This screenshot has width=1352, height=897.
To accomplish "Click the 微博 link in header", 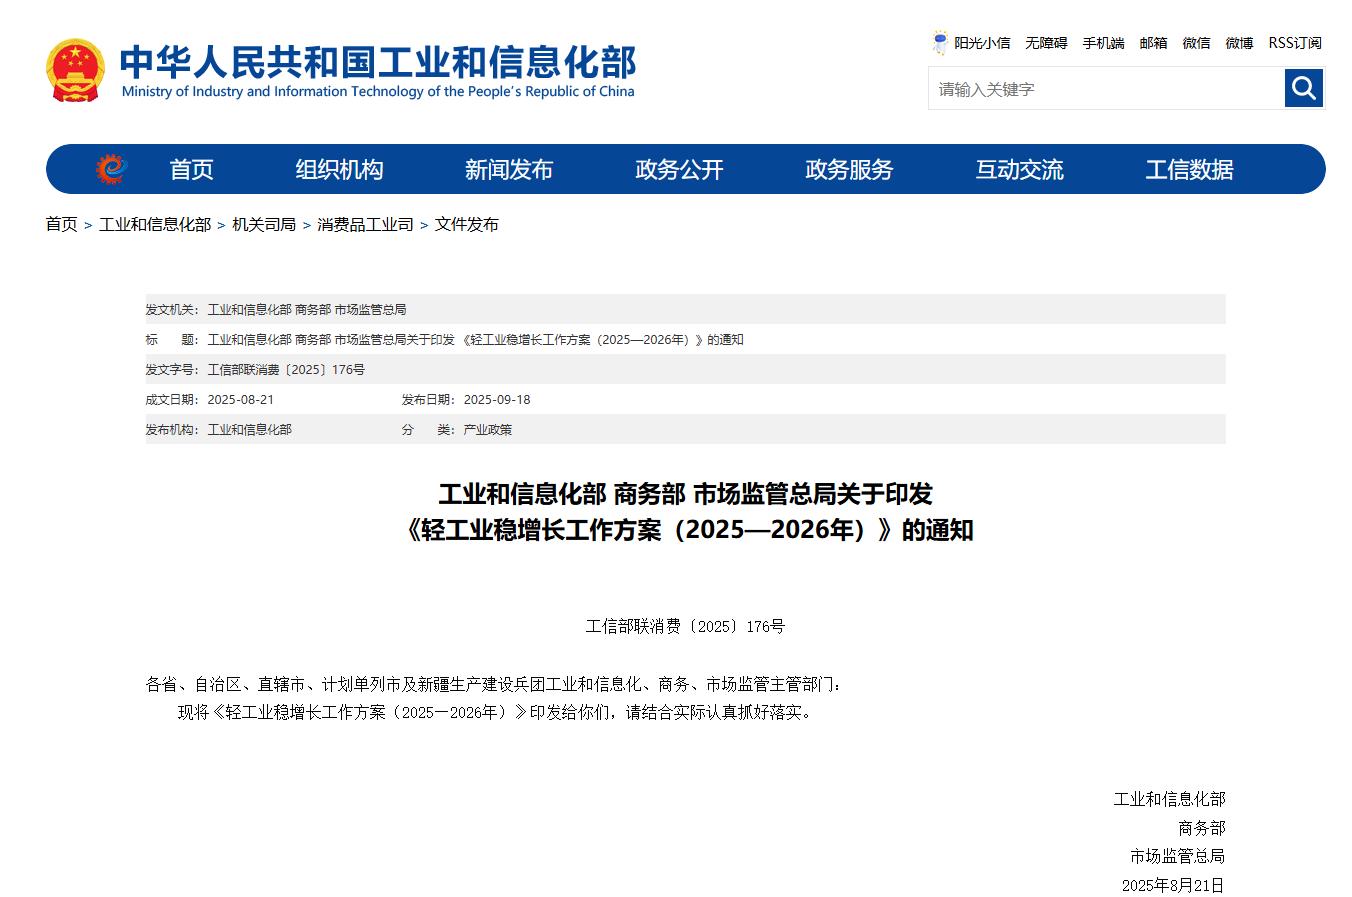I will tap(1239, 43).
